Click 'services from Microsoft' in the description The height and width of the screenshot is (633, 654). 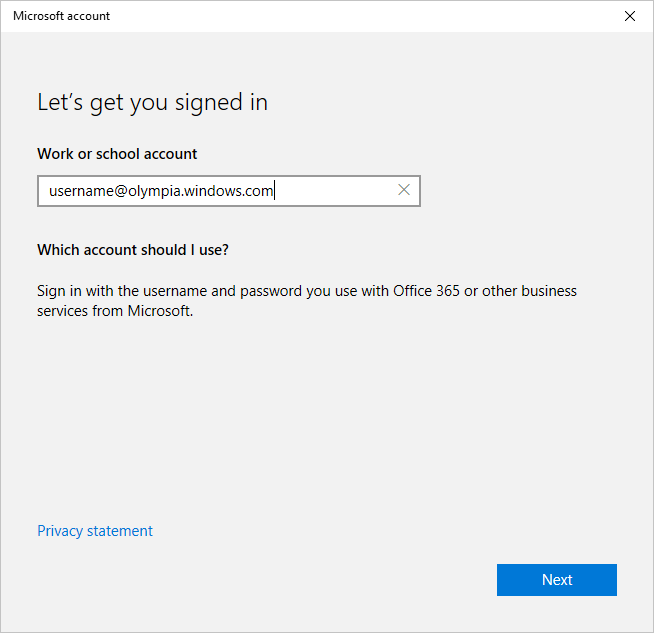pos(114,311)
